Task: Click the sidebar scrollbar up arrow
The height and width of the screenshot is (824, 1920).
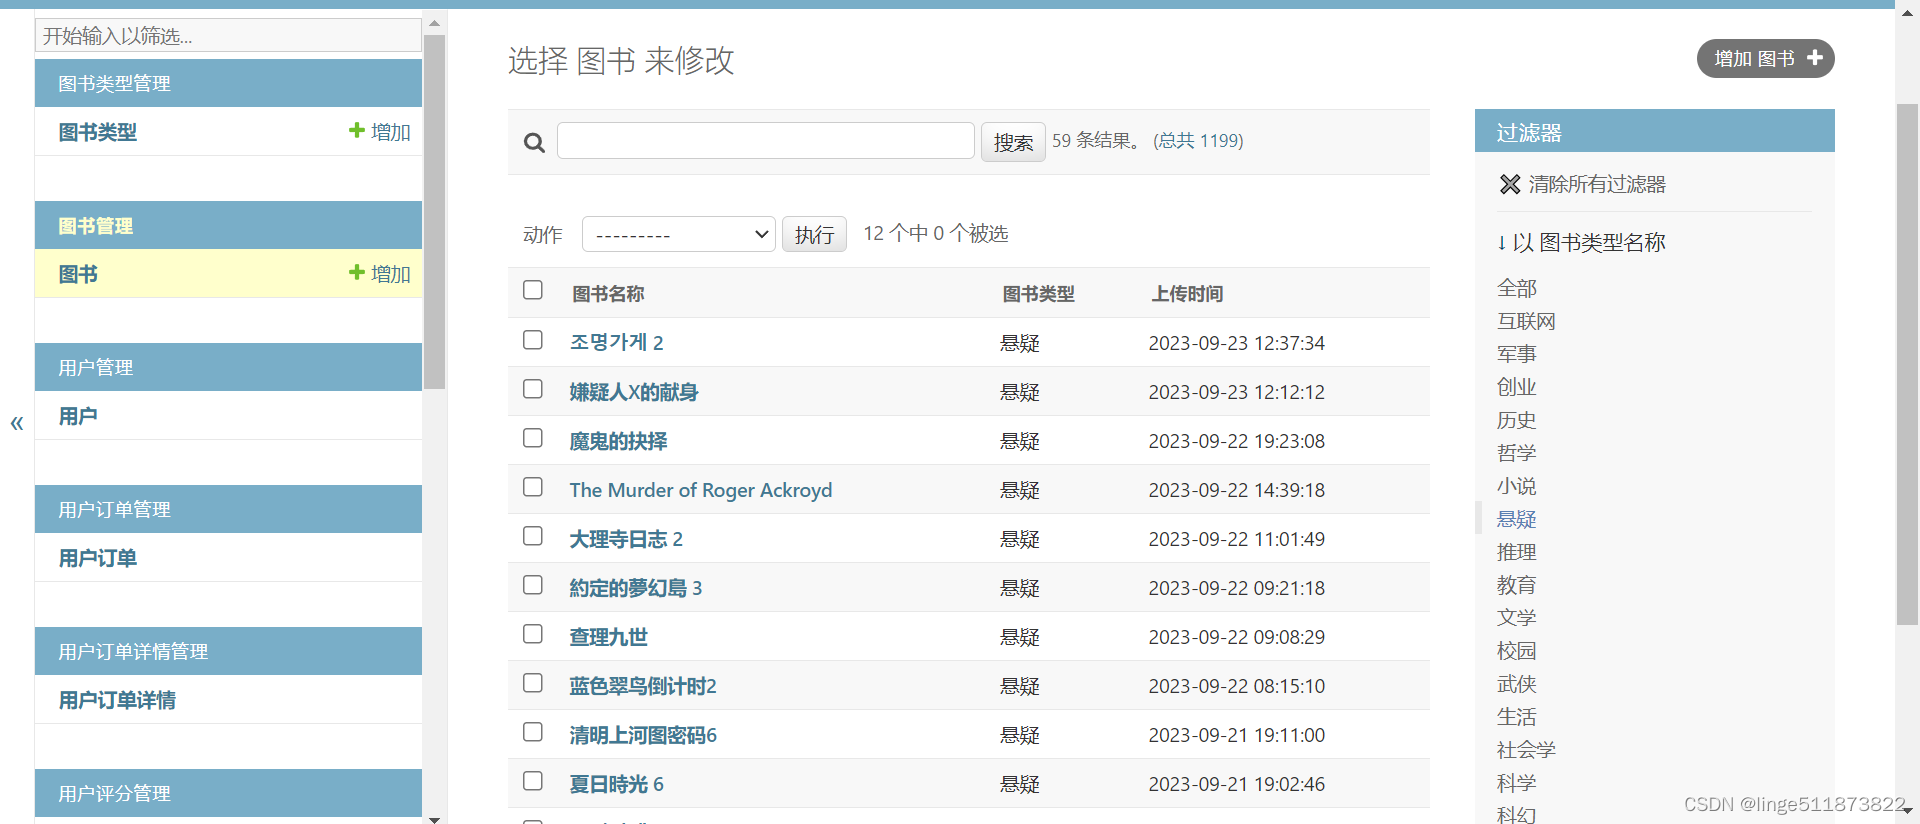Action: point(434,23)
